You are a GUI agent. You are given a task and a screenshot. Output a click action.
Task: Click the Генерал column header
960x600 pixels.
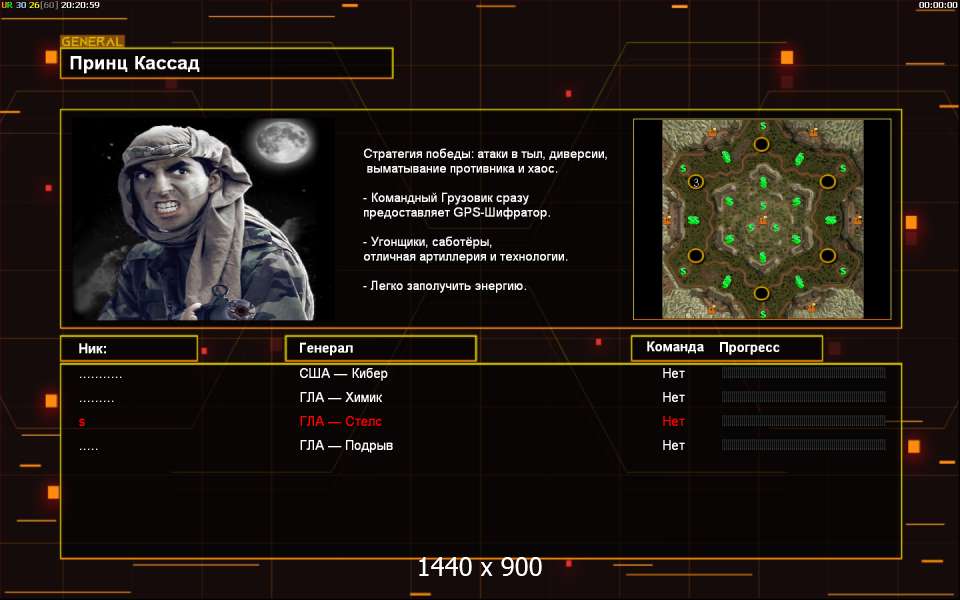(380, 348)
